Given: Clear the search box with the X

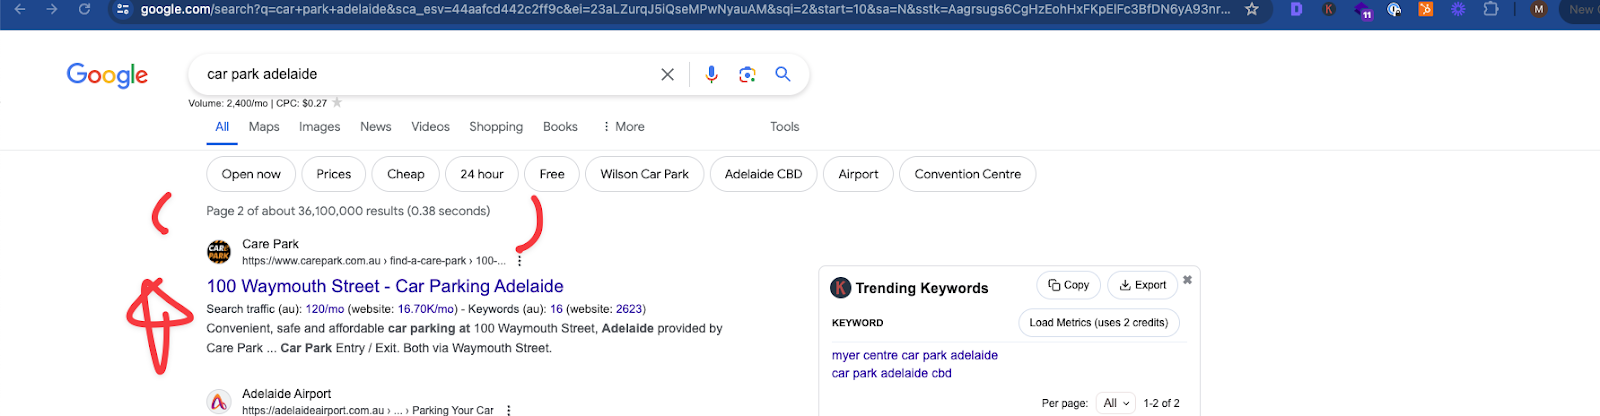Looking at the screenshot, I should 667,74.
